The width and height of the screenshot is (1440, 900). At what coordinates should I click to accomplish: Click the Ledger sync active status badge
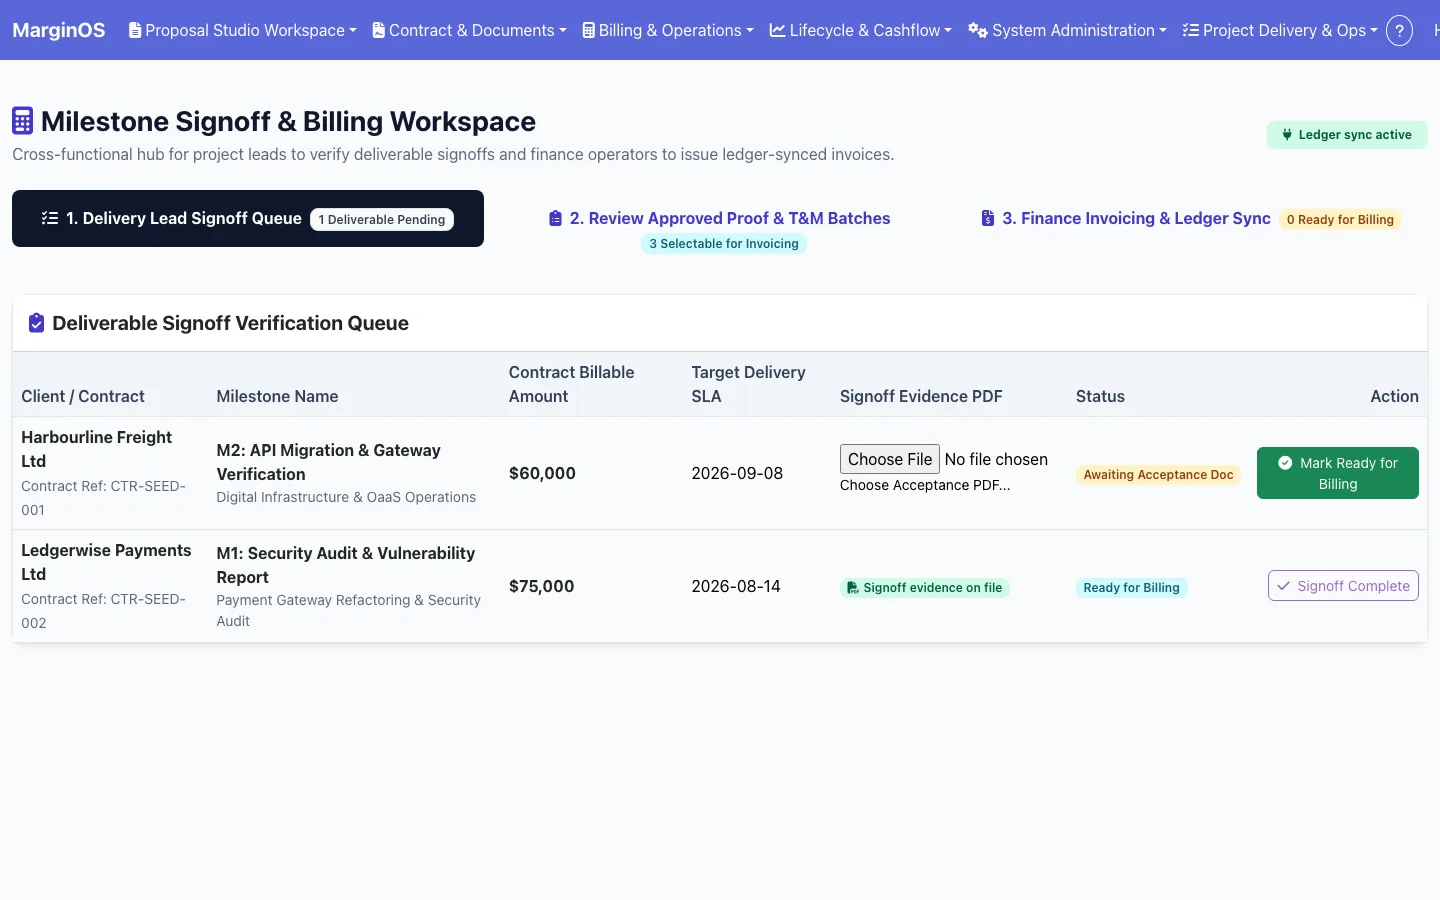click(x=1347, y=135)
